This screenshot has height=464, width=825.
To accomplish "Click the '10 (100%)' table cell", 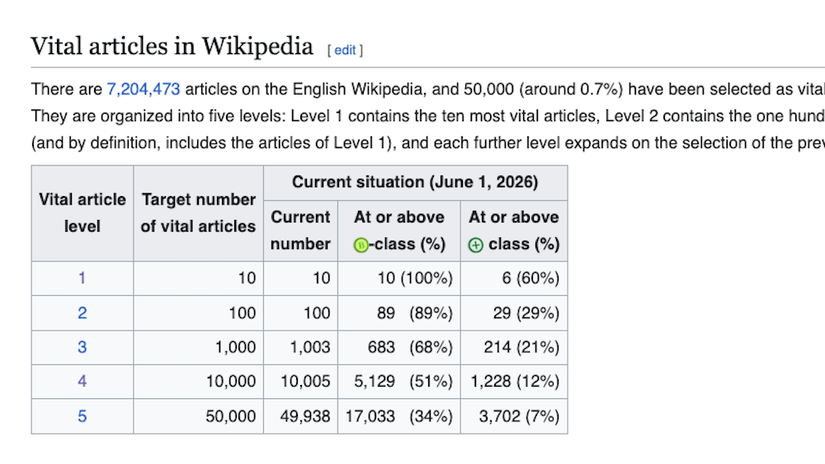I will pos(399,278).
